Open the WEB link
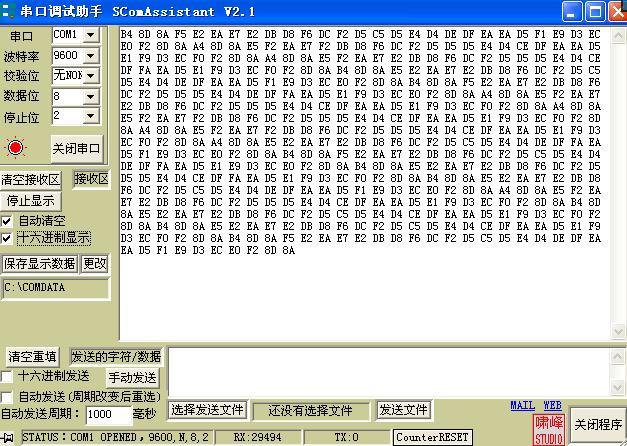 pos(552,405)
